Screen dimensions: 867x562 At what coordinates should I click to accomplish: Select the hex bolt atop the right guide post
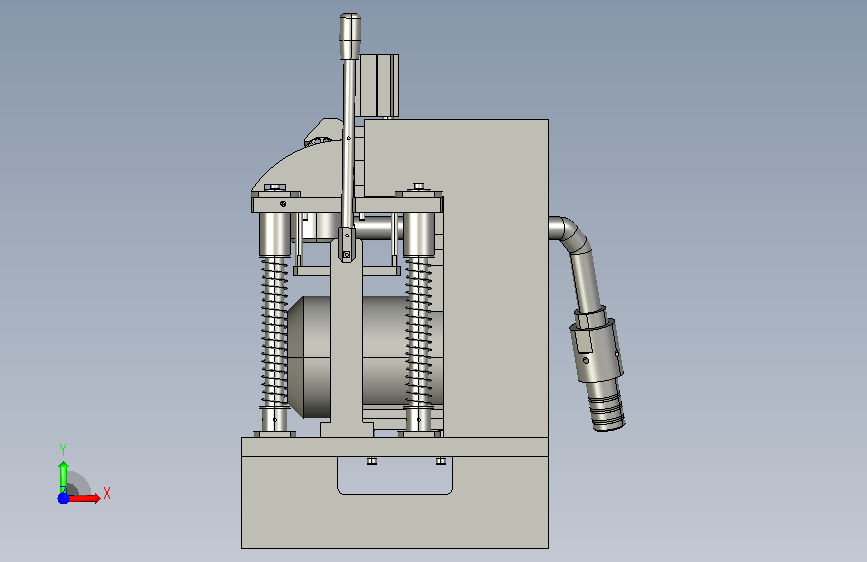click(x=419, y=186)
